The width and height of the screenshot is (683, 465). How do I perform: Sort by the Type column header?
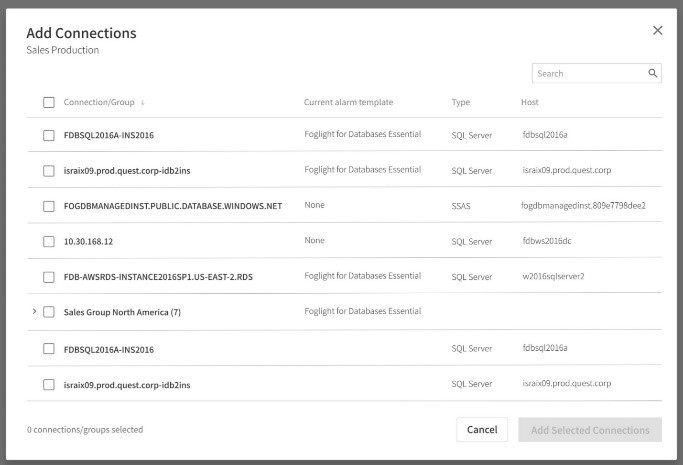click(460, 102)
